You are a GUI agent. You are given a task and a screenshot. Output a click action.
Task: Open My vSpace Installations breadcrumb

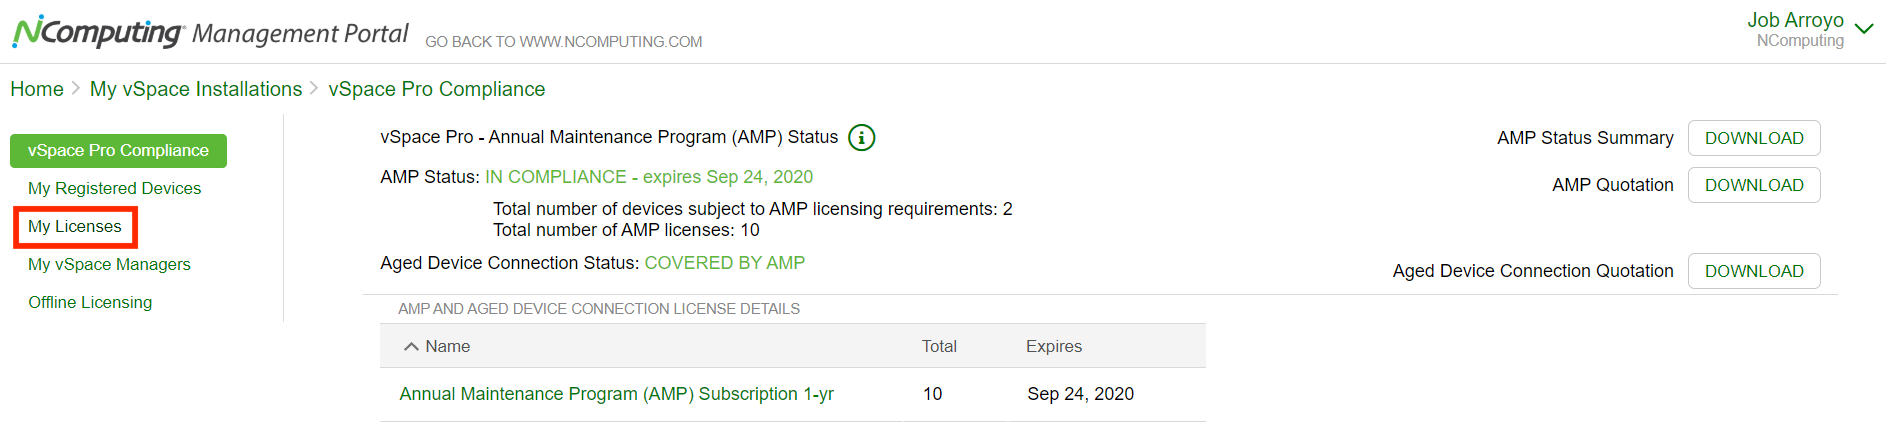click(x=196, y=89)
